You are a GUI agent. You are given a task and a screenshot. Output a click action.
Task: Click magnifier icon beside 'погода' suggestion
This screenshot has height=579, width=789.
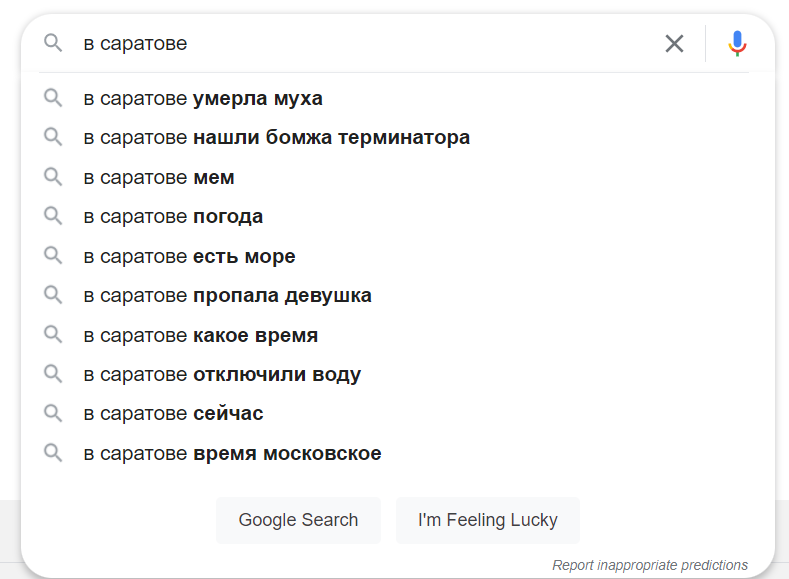pos(53,216)
